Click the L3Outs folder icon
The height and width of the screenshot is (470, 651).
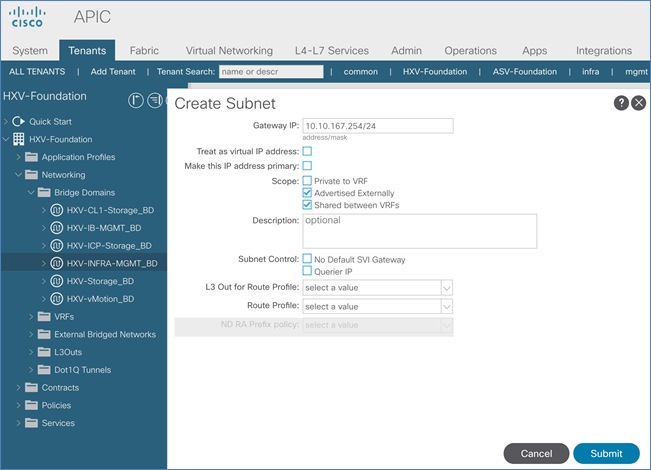[x=44, y=352]
